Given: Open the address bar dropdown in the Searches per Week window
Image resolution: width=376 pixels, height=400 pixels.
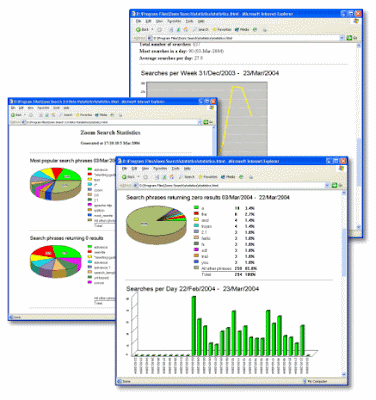Looking at the screenshot, I should (342, 38).
